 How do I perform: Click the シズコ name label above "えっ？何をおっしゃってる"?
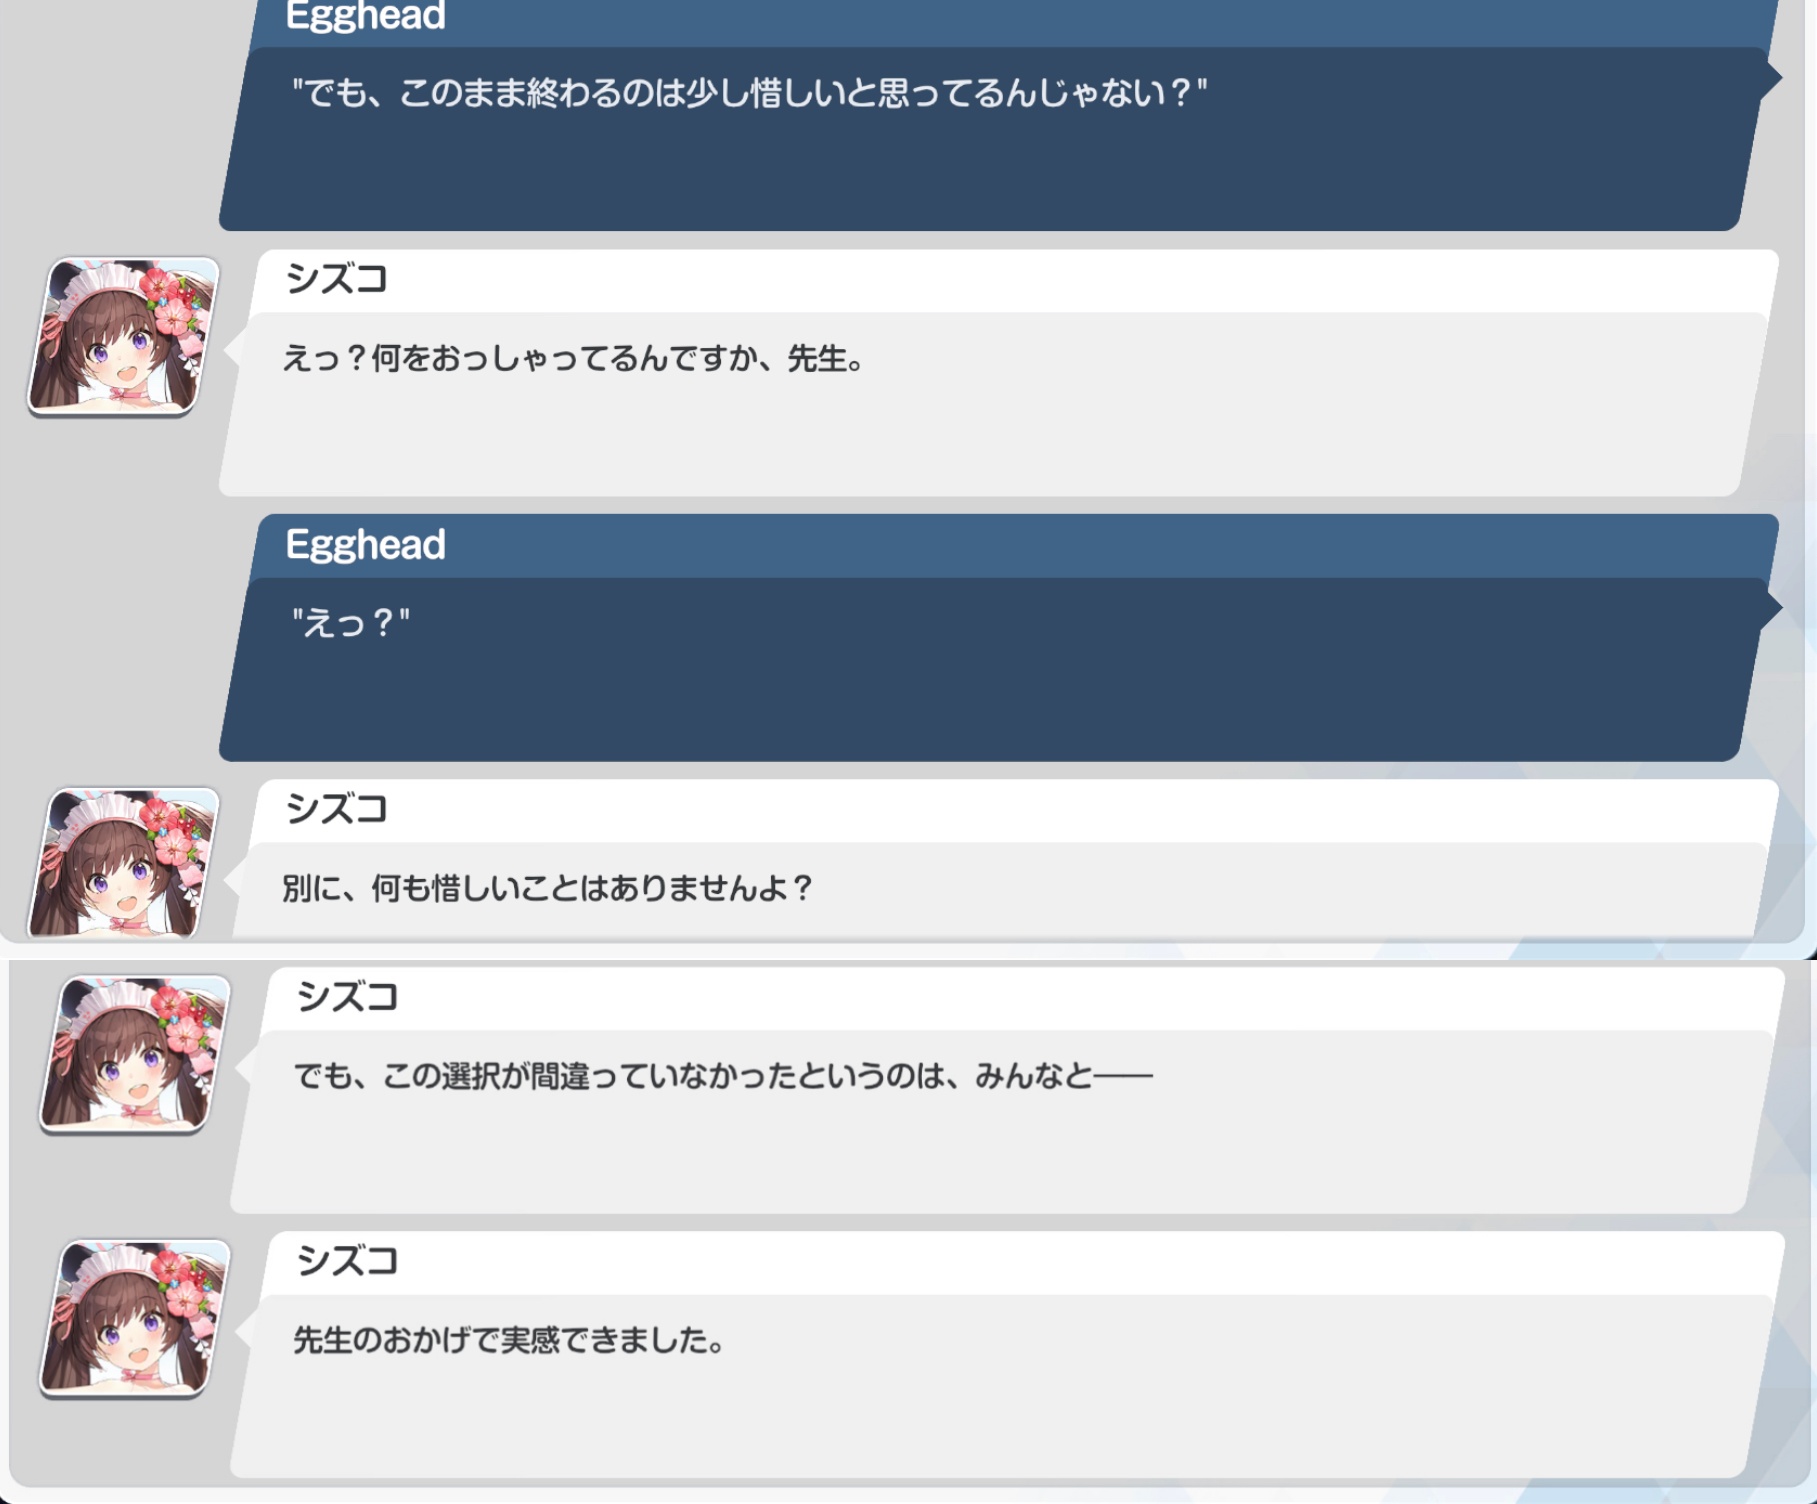pos(336,279)
